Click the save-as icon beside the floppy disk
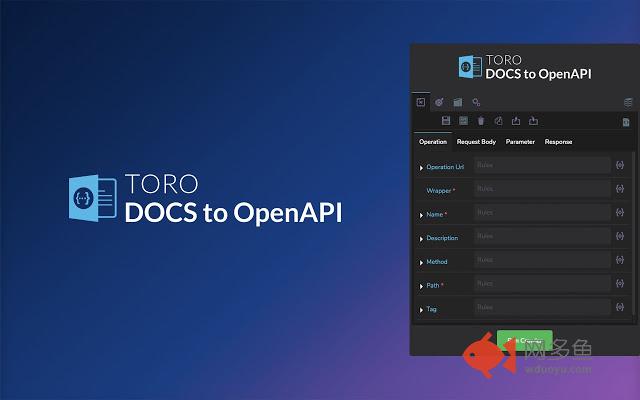The width and height of the screenshot is (640, 400). [x=463, y=120]
